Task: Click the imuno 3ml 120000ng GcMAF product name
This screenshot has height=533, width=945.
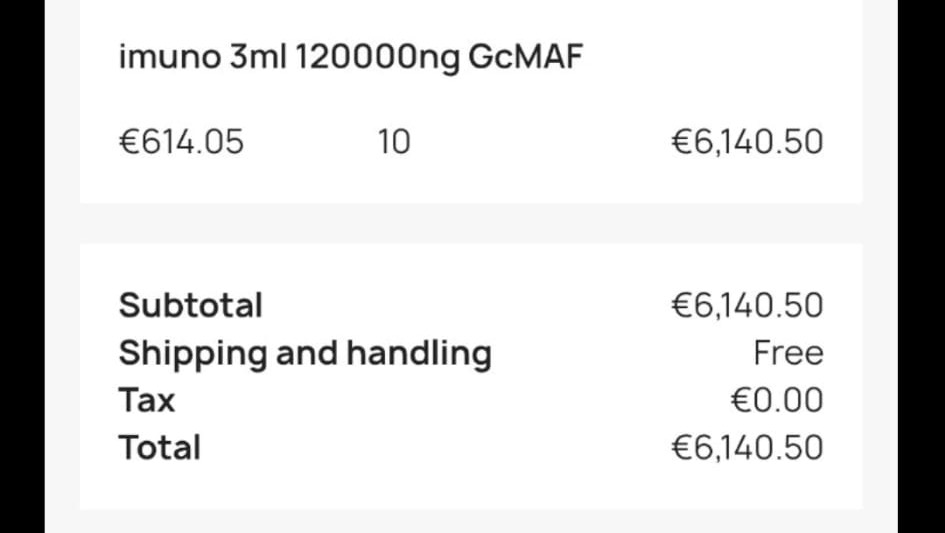Action: [350, 58]
